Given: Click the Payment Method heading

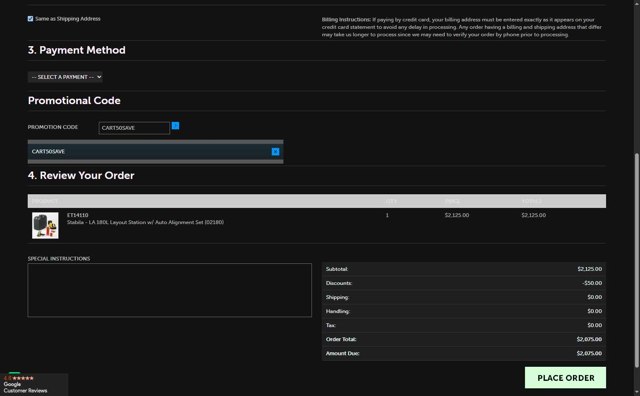Looking at the screenshot, I should (77, 50).
